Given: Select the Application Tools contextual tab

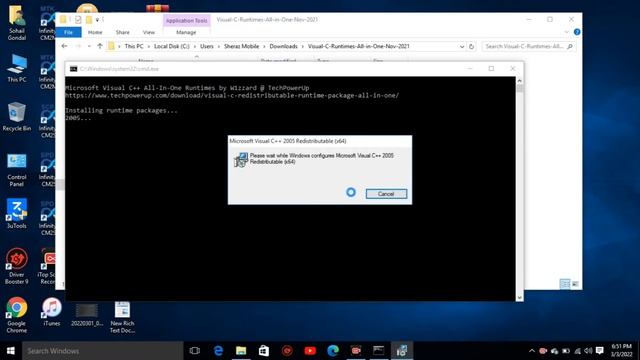Looking at the screenshot, I should click(187, 20).
